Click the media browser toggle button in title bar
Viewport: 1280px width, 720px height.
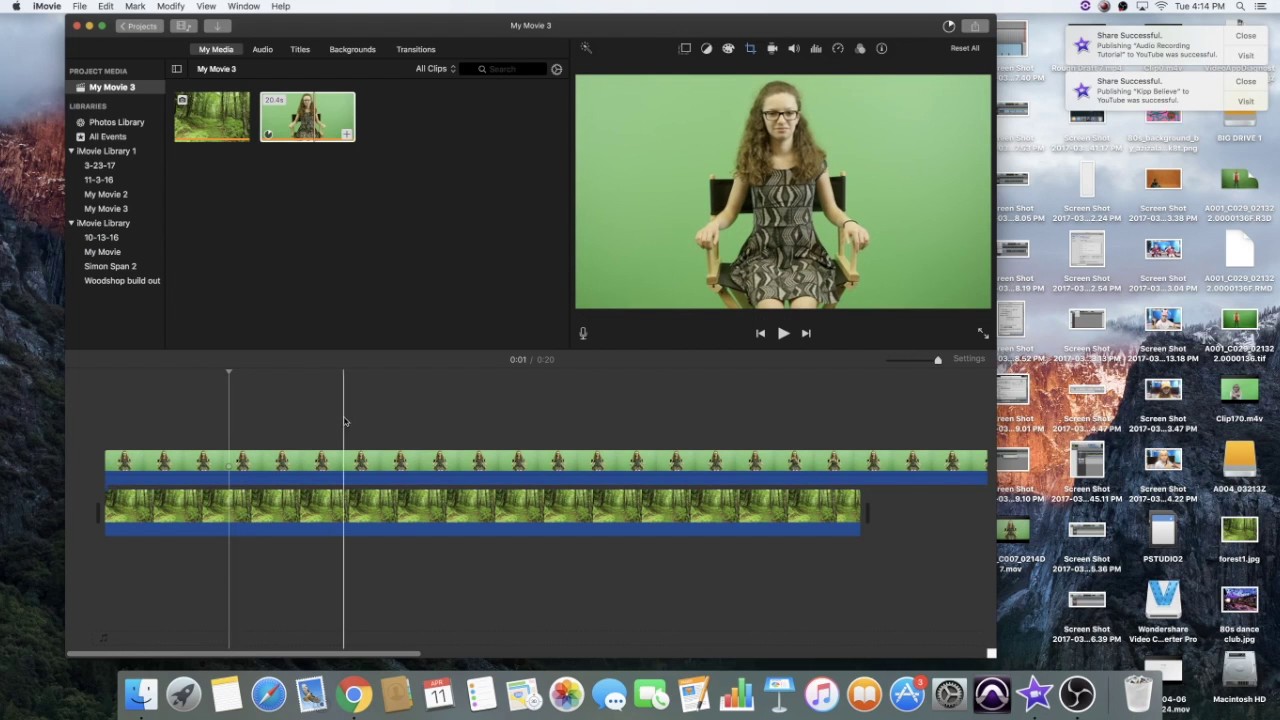[183, 26]
